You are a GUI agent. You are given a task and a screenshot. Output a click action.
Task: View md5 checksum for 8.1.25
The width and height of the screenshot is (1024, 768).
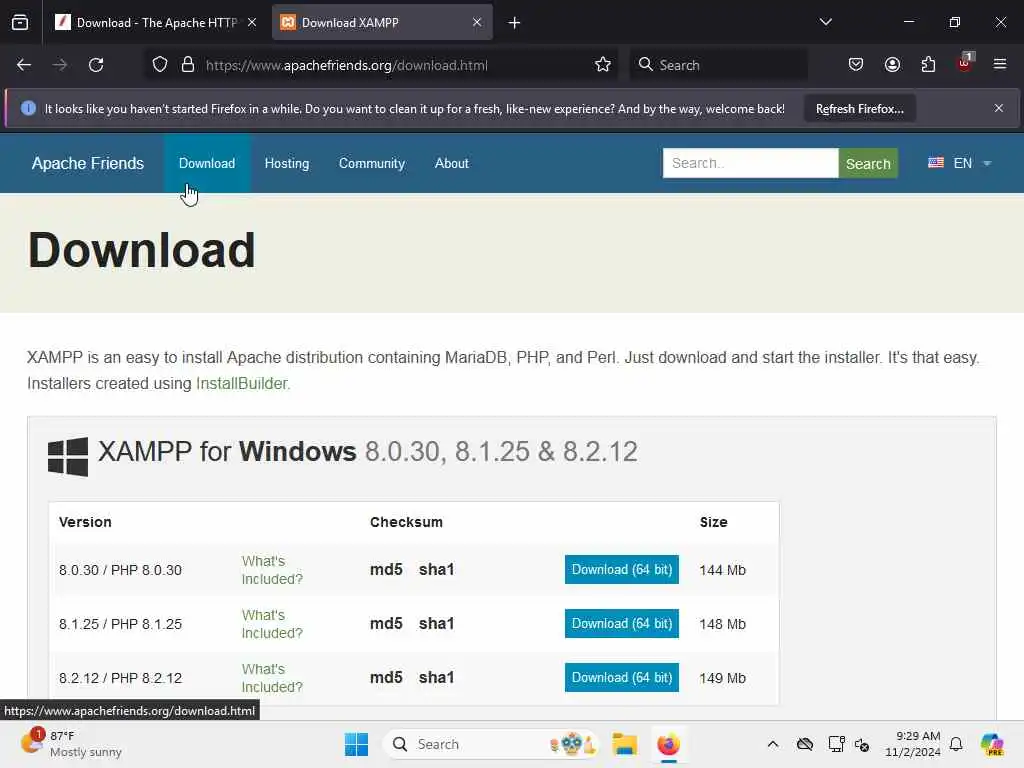[386, 624]
